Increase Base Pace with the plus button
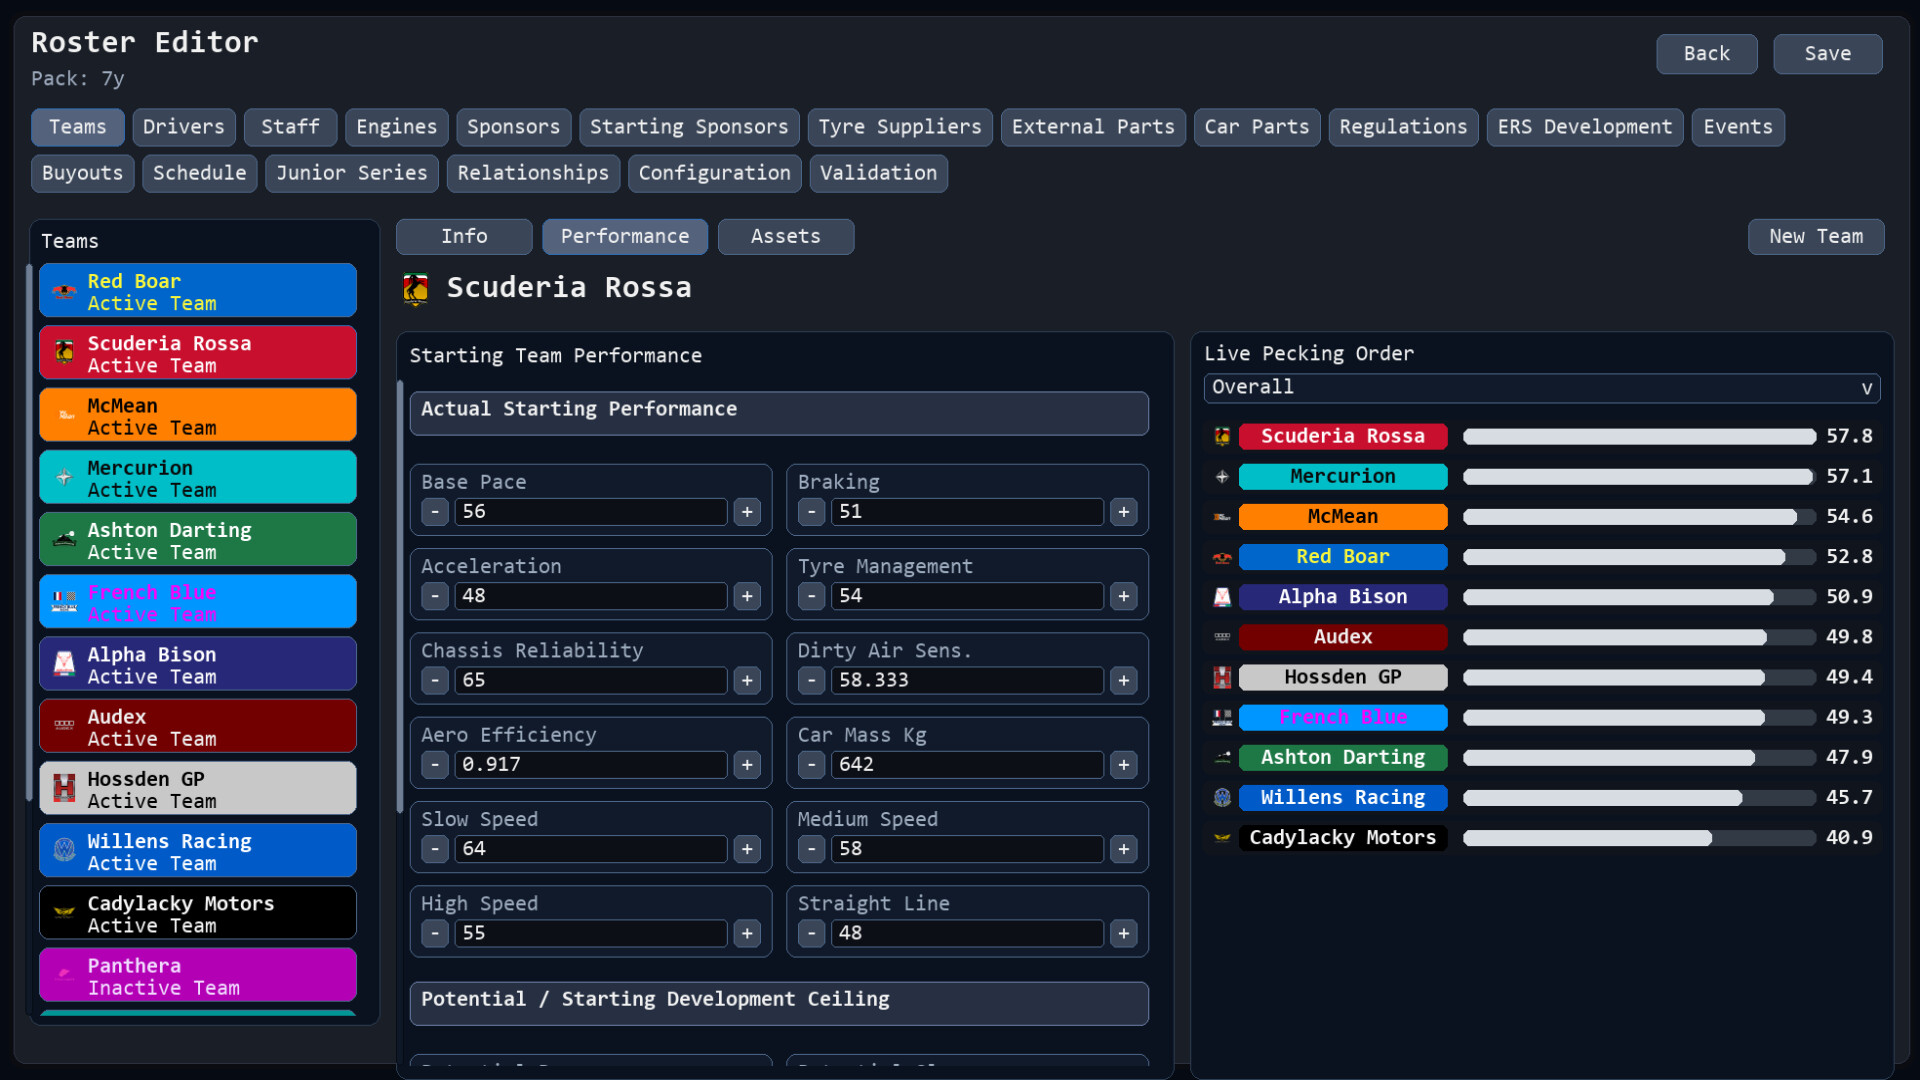 click(x=747, y=512)
